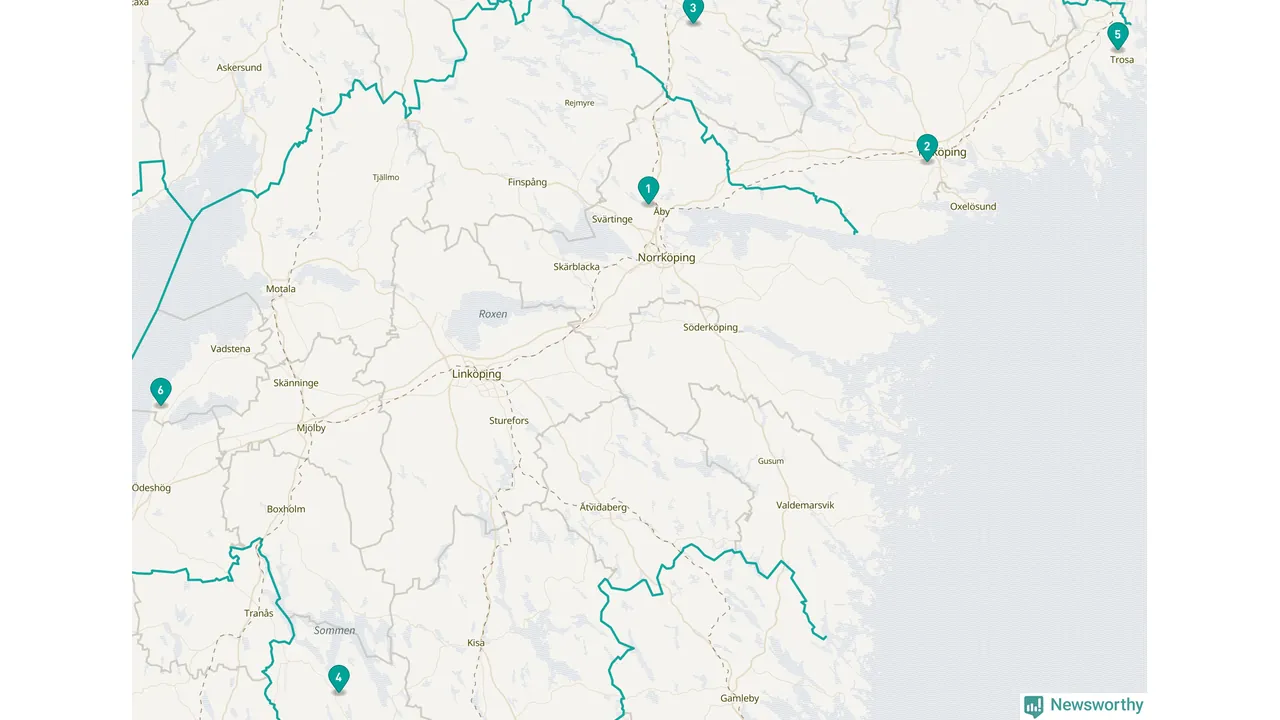Click the Åtvidaberg town label

tap(603, 507)
